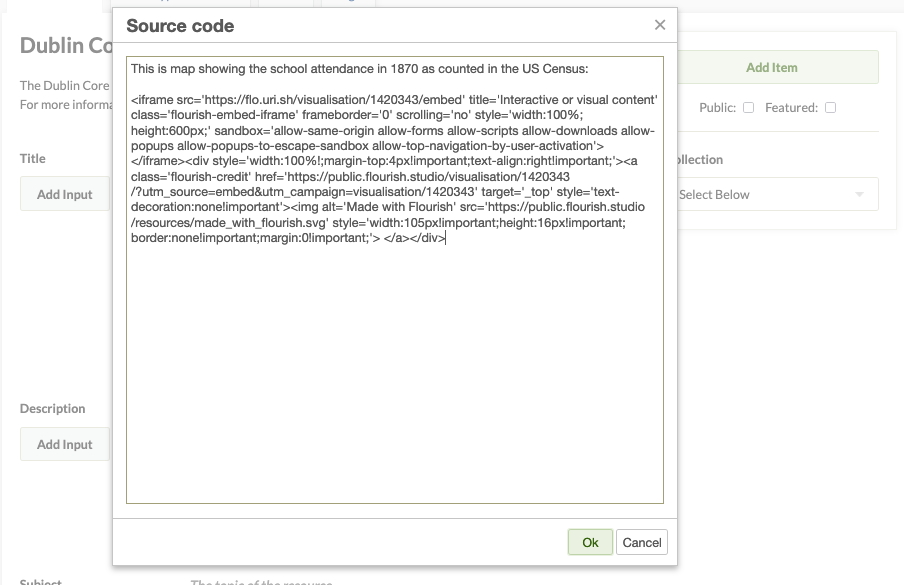Click the Source code dialog title
Image resolution: width=904 pixels, height=585 pixels.
(x=180, y=26)
